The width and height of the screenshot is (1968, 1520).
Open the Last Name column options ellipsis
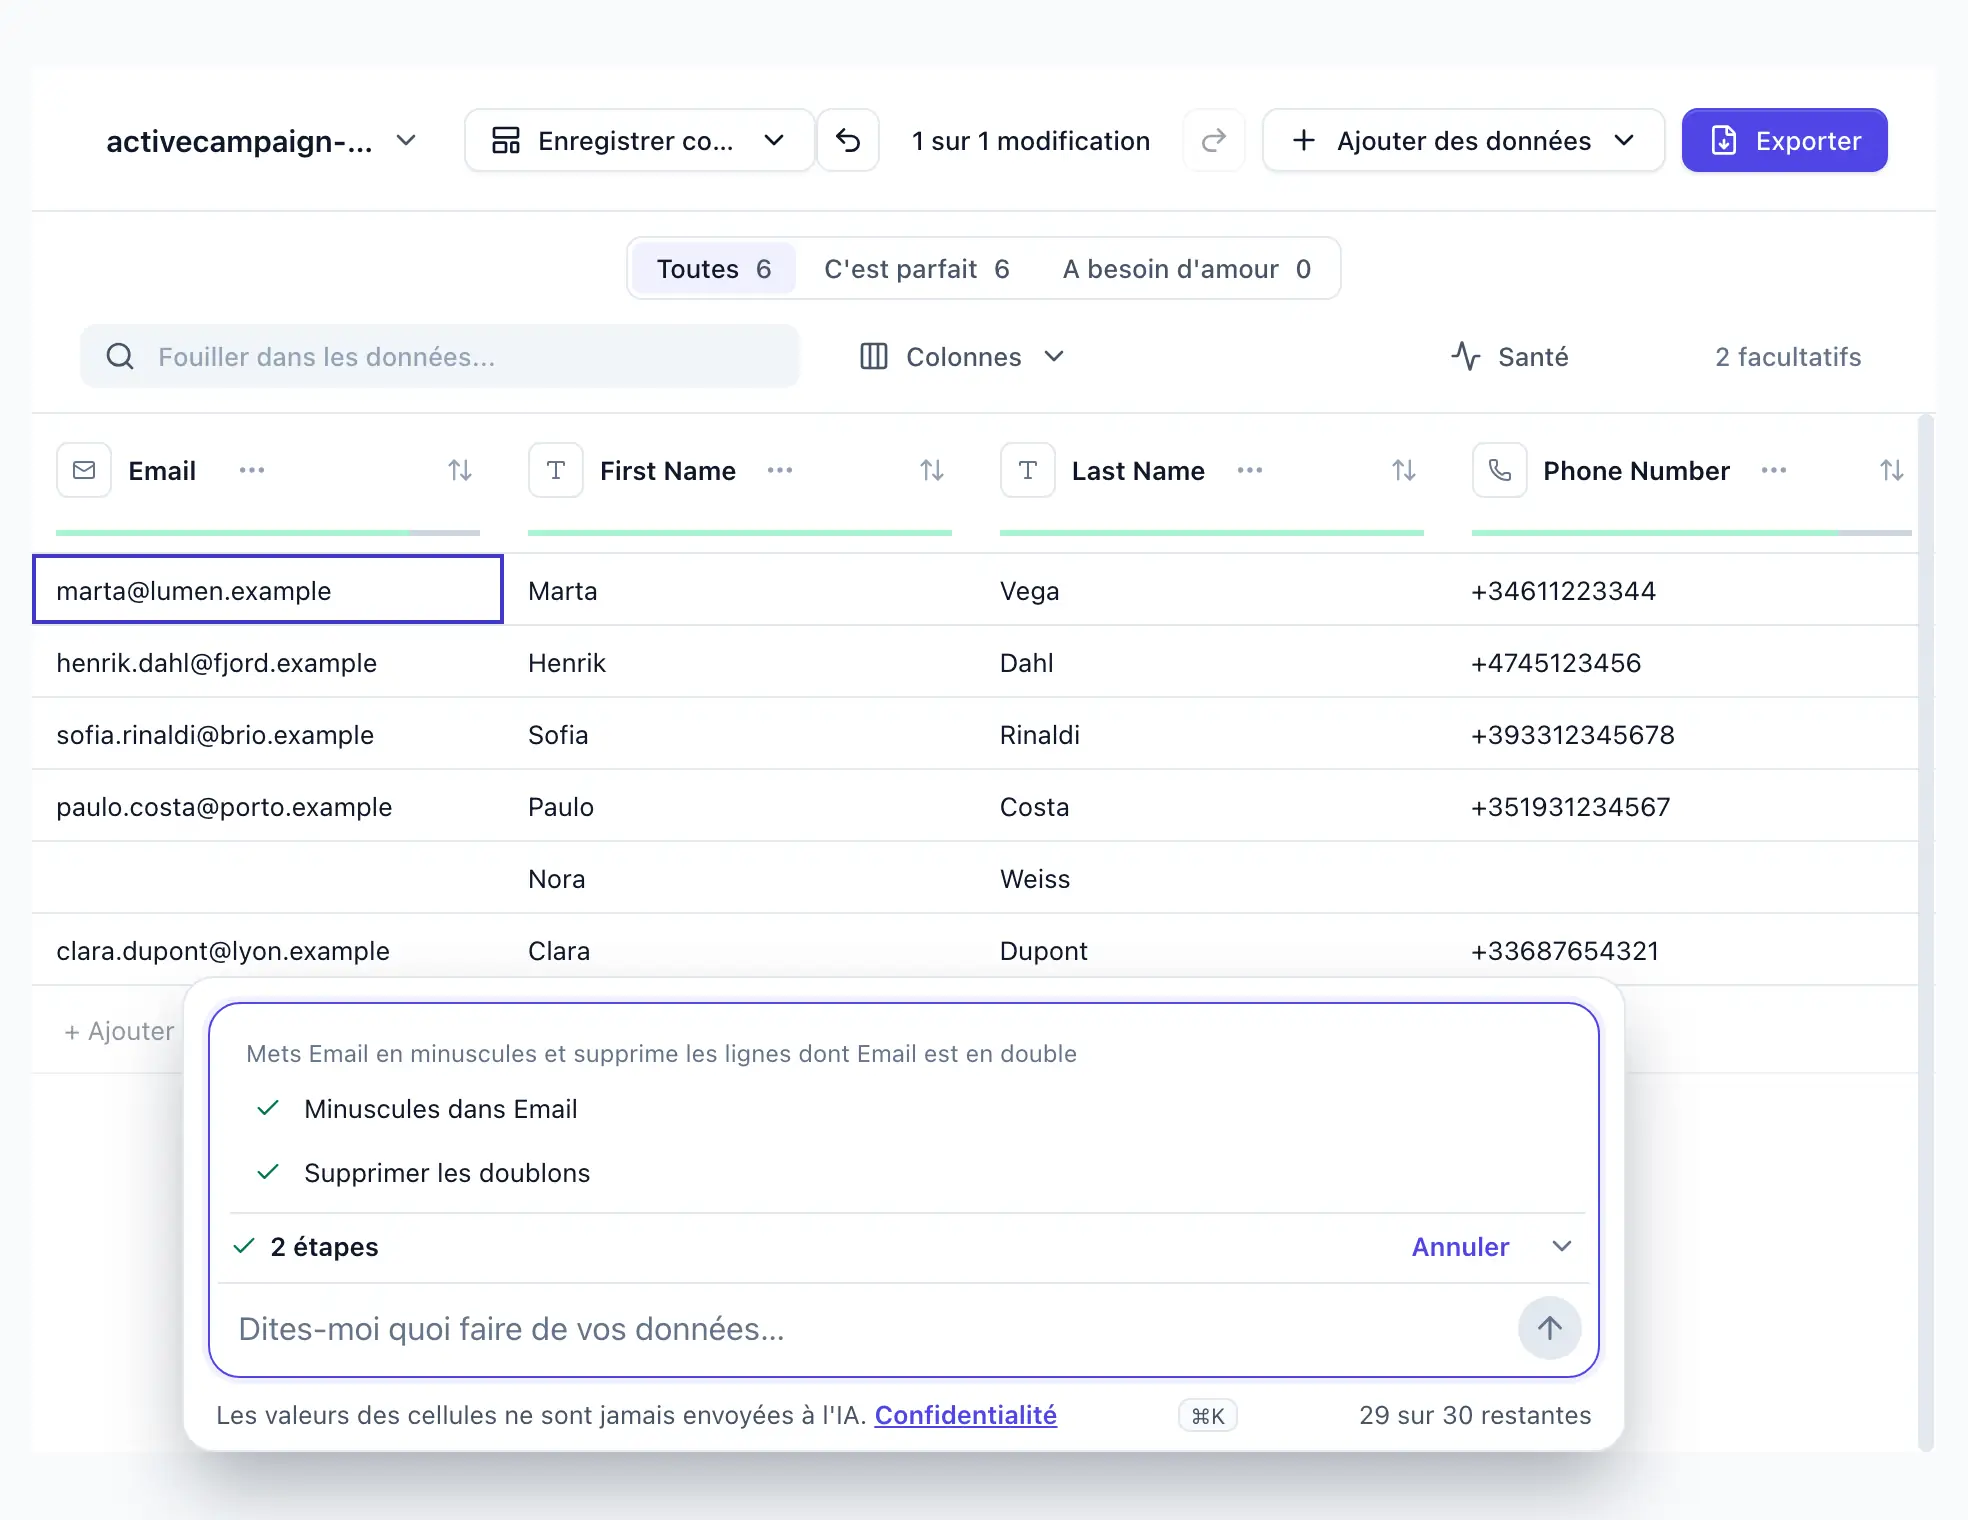[1250, 470]
